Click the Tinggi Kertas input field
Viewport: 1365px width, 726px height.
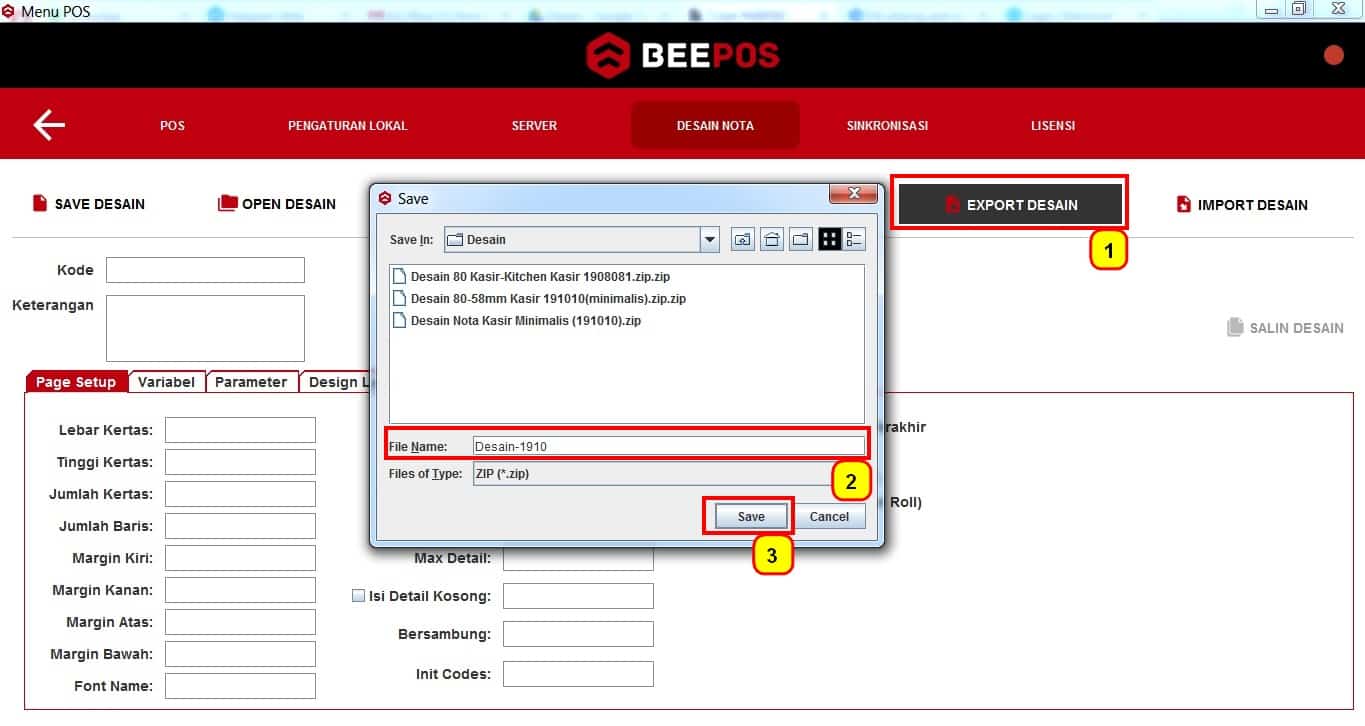click(x=240, y=462)
